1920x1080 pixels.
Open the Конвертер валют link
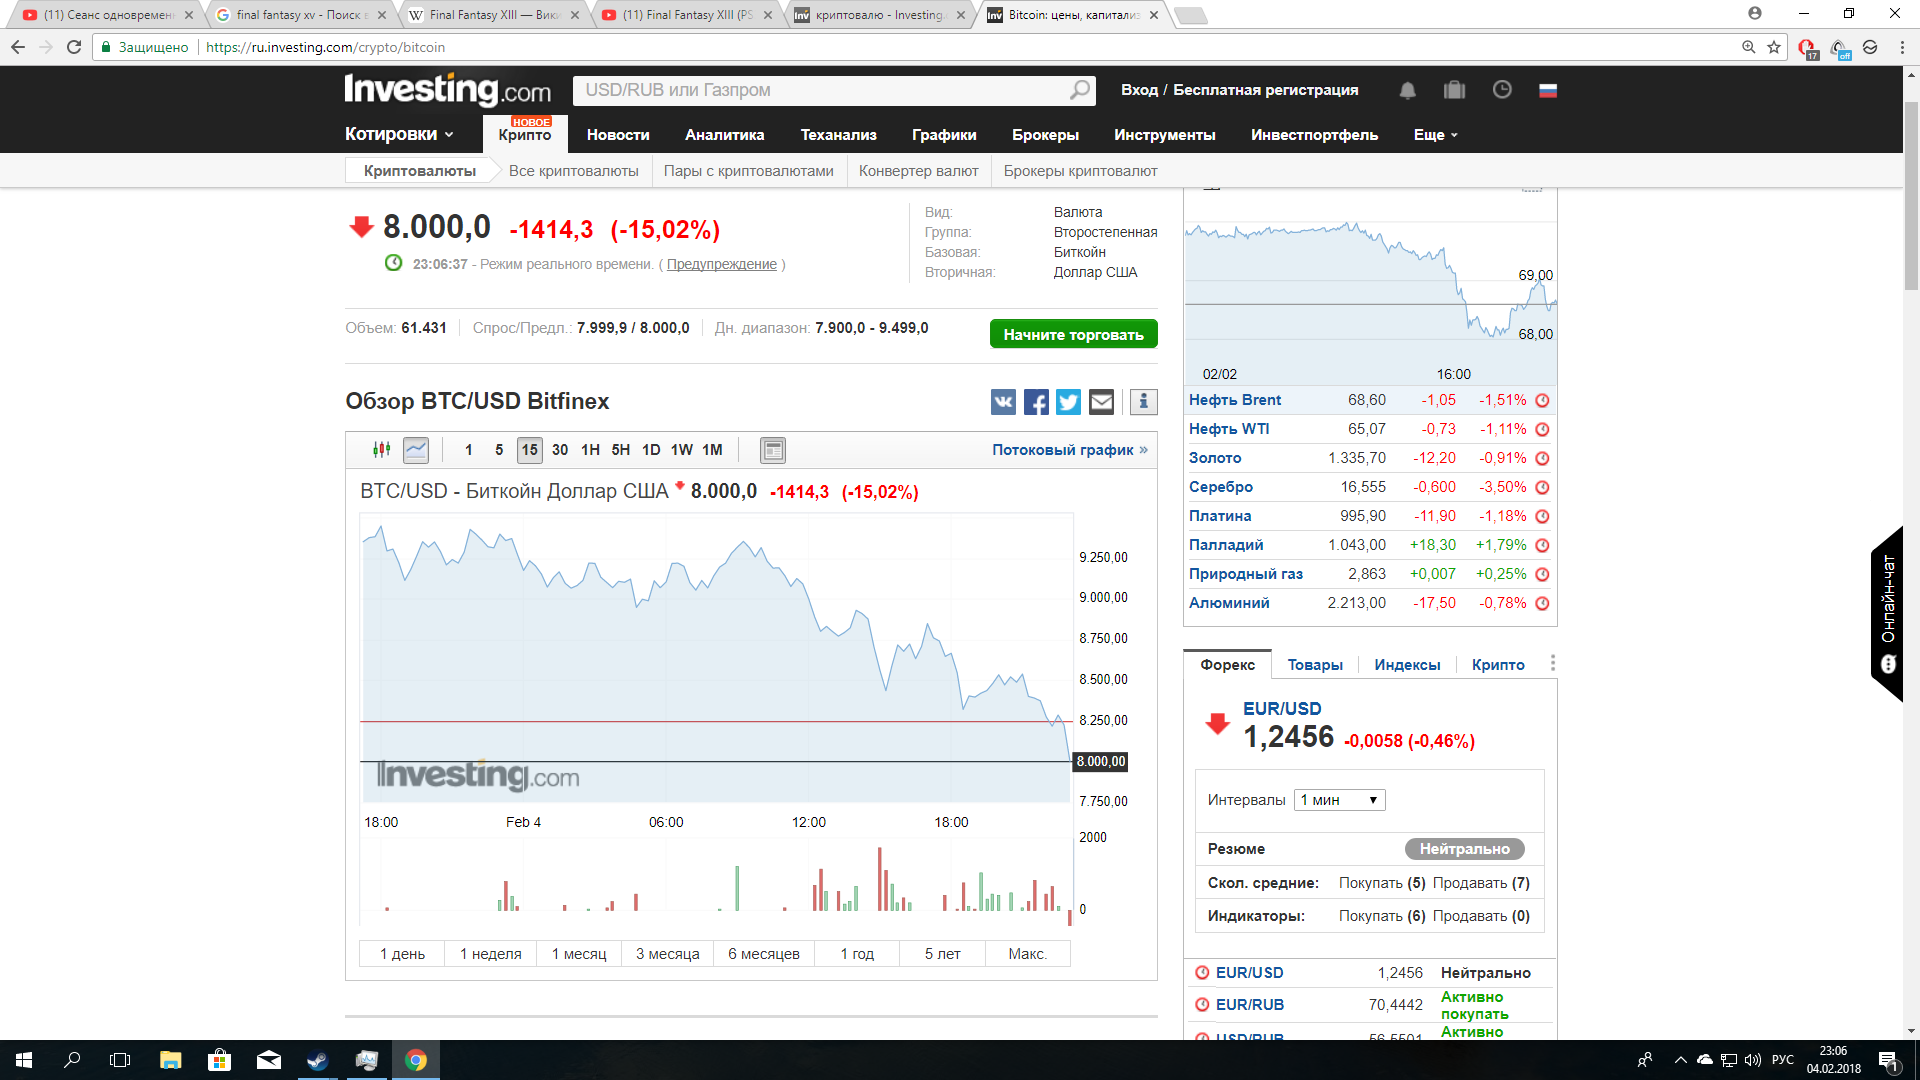coord(918,171)
